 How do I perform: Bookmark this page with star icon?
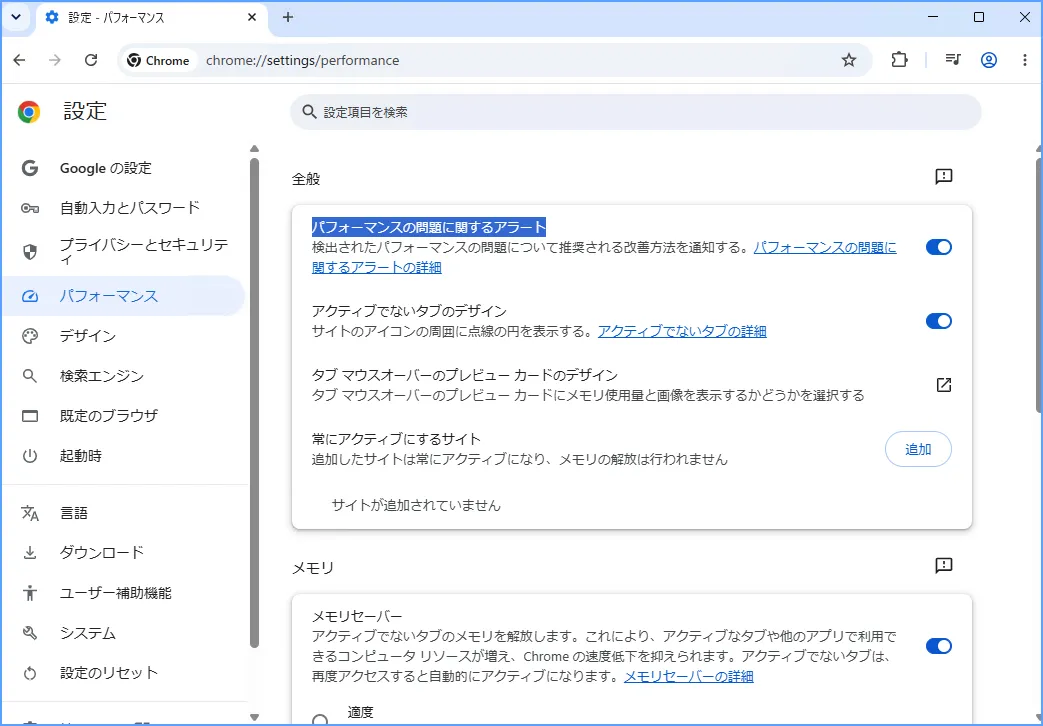pos(849,61)
